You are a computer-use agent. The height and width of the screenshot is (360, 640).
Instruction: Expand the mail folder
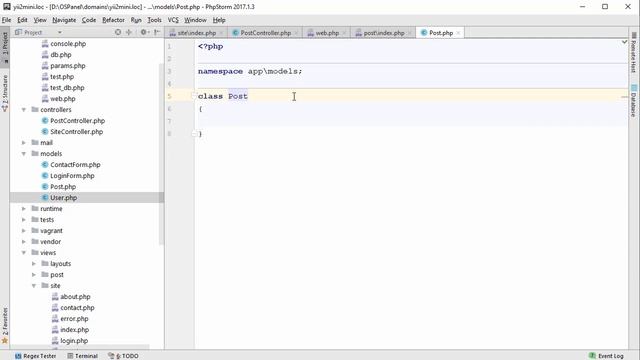coord(24,143)
